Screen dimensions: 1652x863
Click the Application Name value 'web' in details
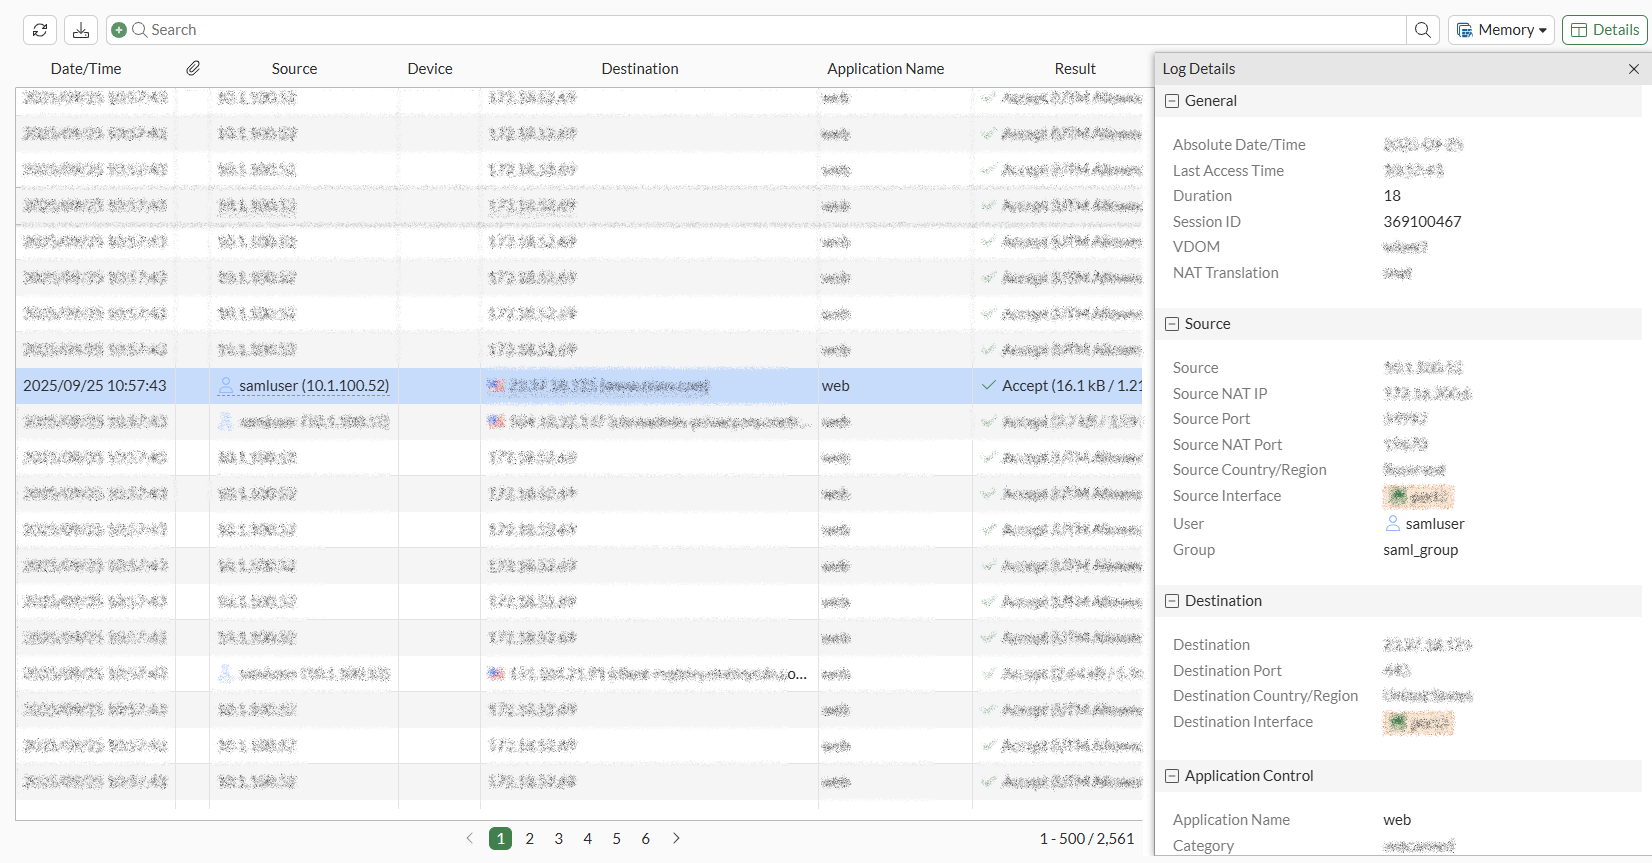click(x=1397, y=820)
